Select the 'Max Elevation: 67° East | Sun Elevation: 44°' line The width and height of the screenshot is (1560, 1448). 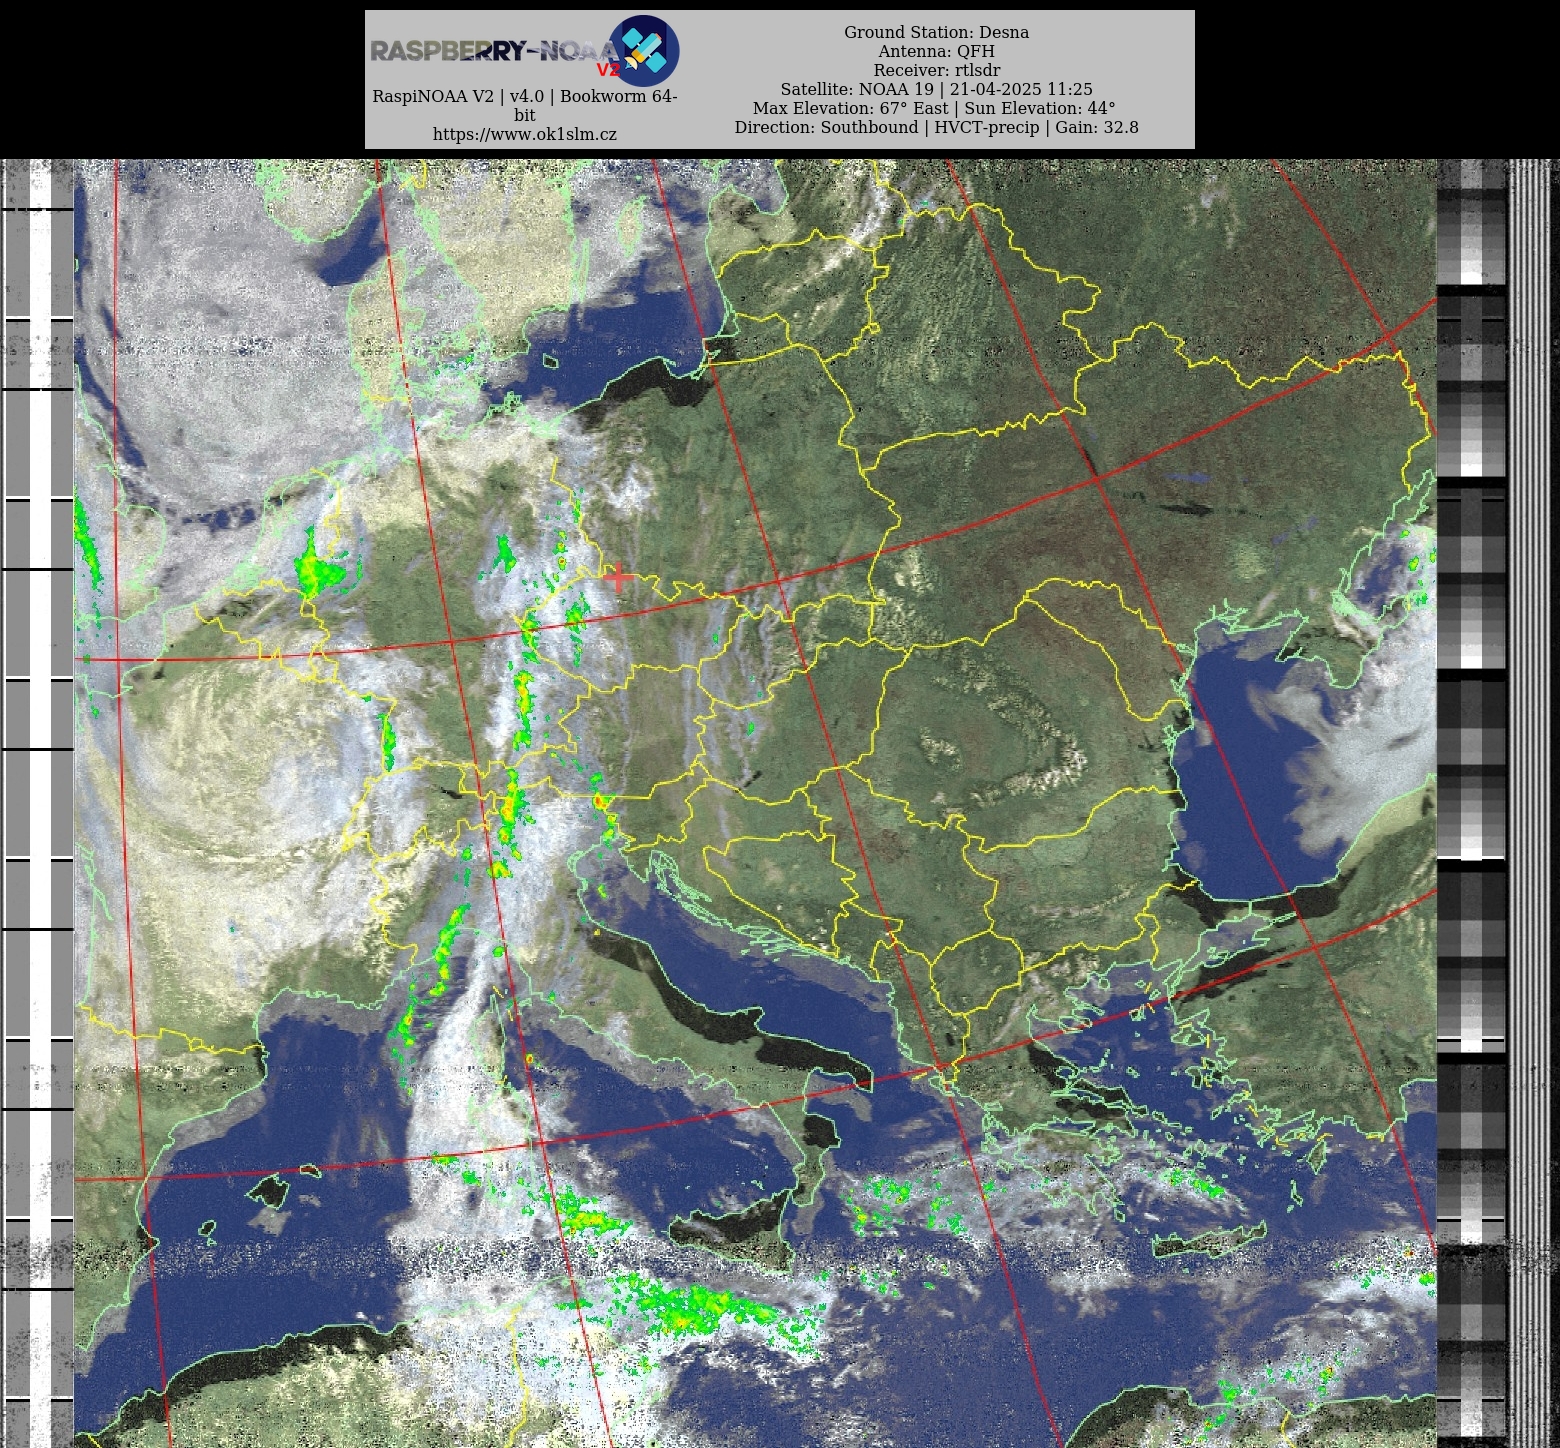tap(934, 108)
